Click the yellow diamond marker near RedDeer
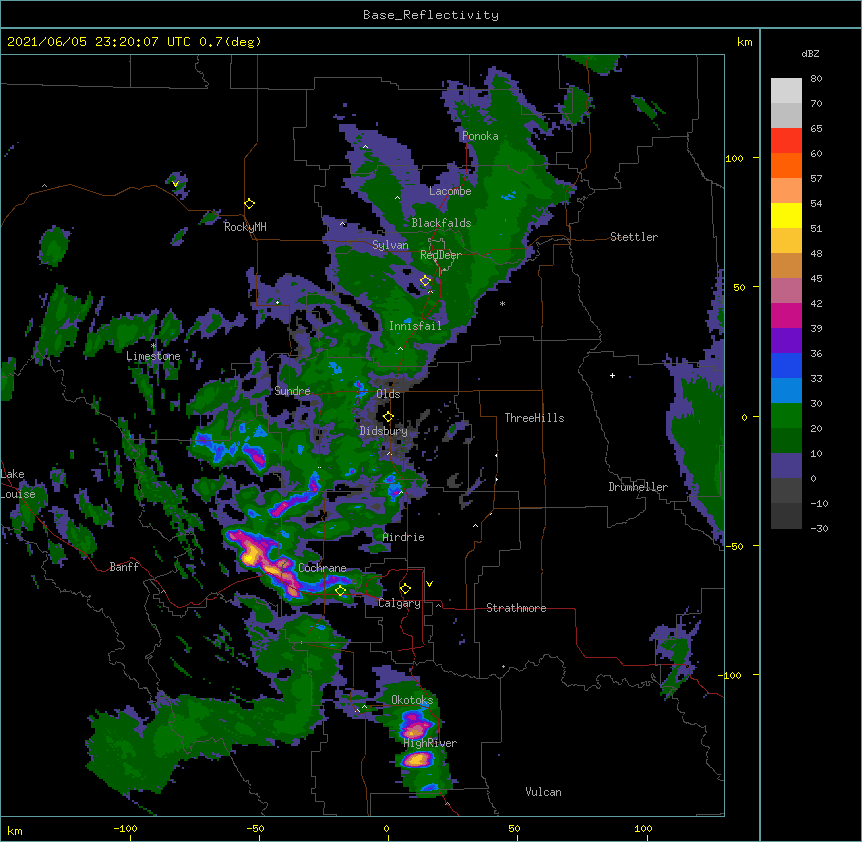862x842 pixels. click(426, 281)
